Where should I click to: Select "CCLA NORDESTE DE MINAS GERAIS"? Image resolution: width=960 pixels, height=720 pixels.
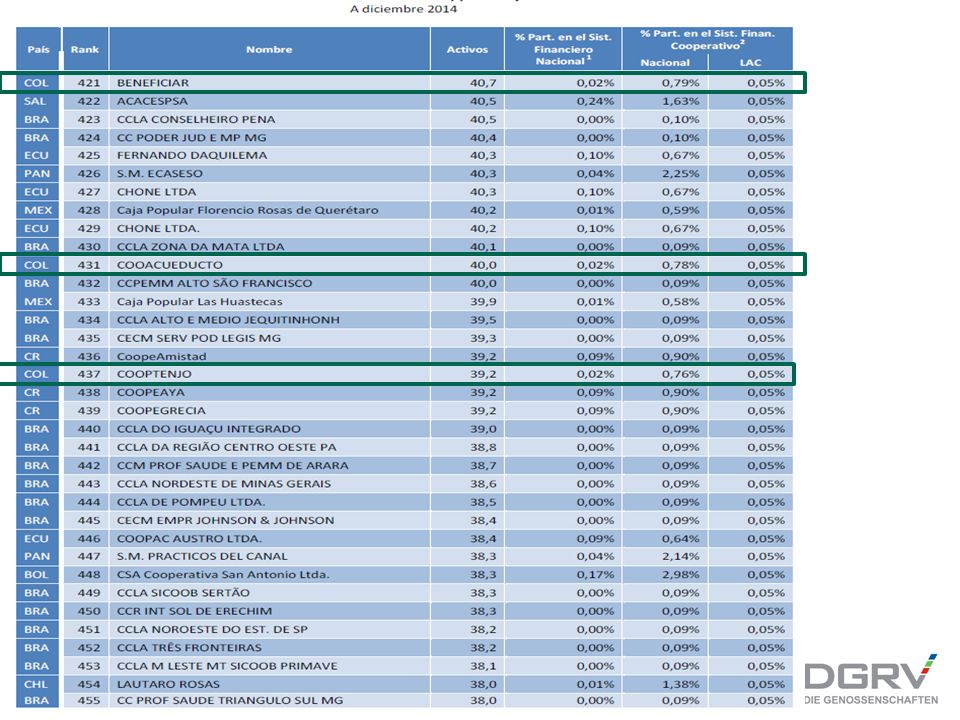tap(224, 484)
